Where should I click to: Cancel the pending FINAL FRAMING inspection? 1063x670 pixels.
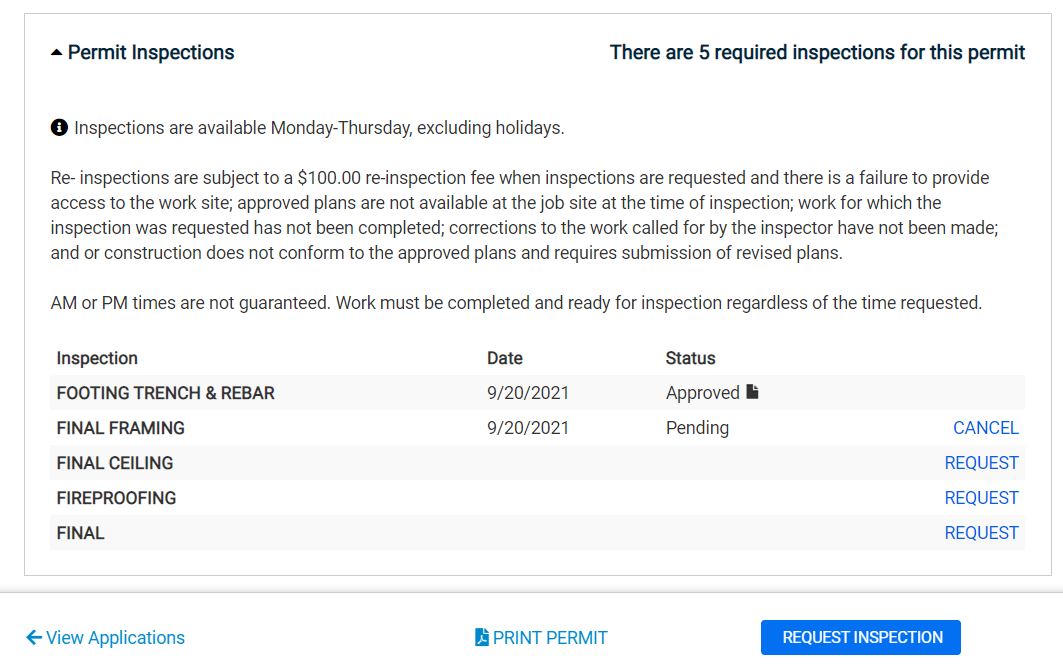[985, 427]
